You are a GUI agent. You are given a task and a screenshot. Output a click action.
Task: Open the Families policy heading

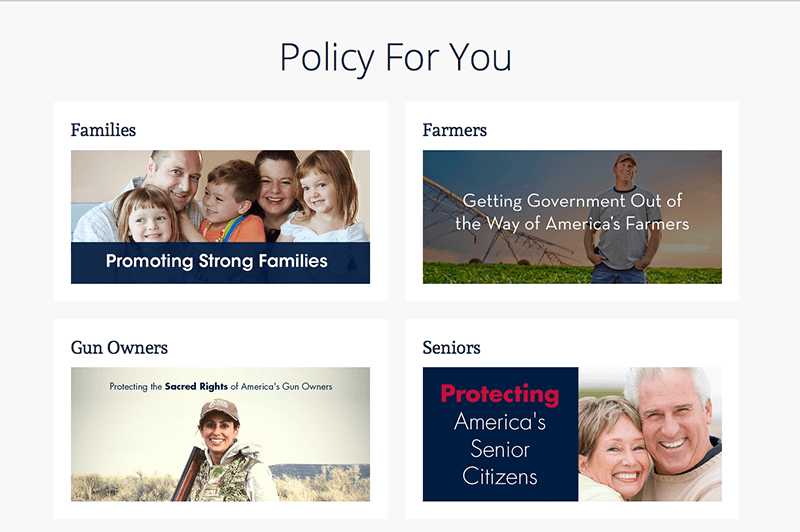click(103, 130)
